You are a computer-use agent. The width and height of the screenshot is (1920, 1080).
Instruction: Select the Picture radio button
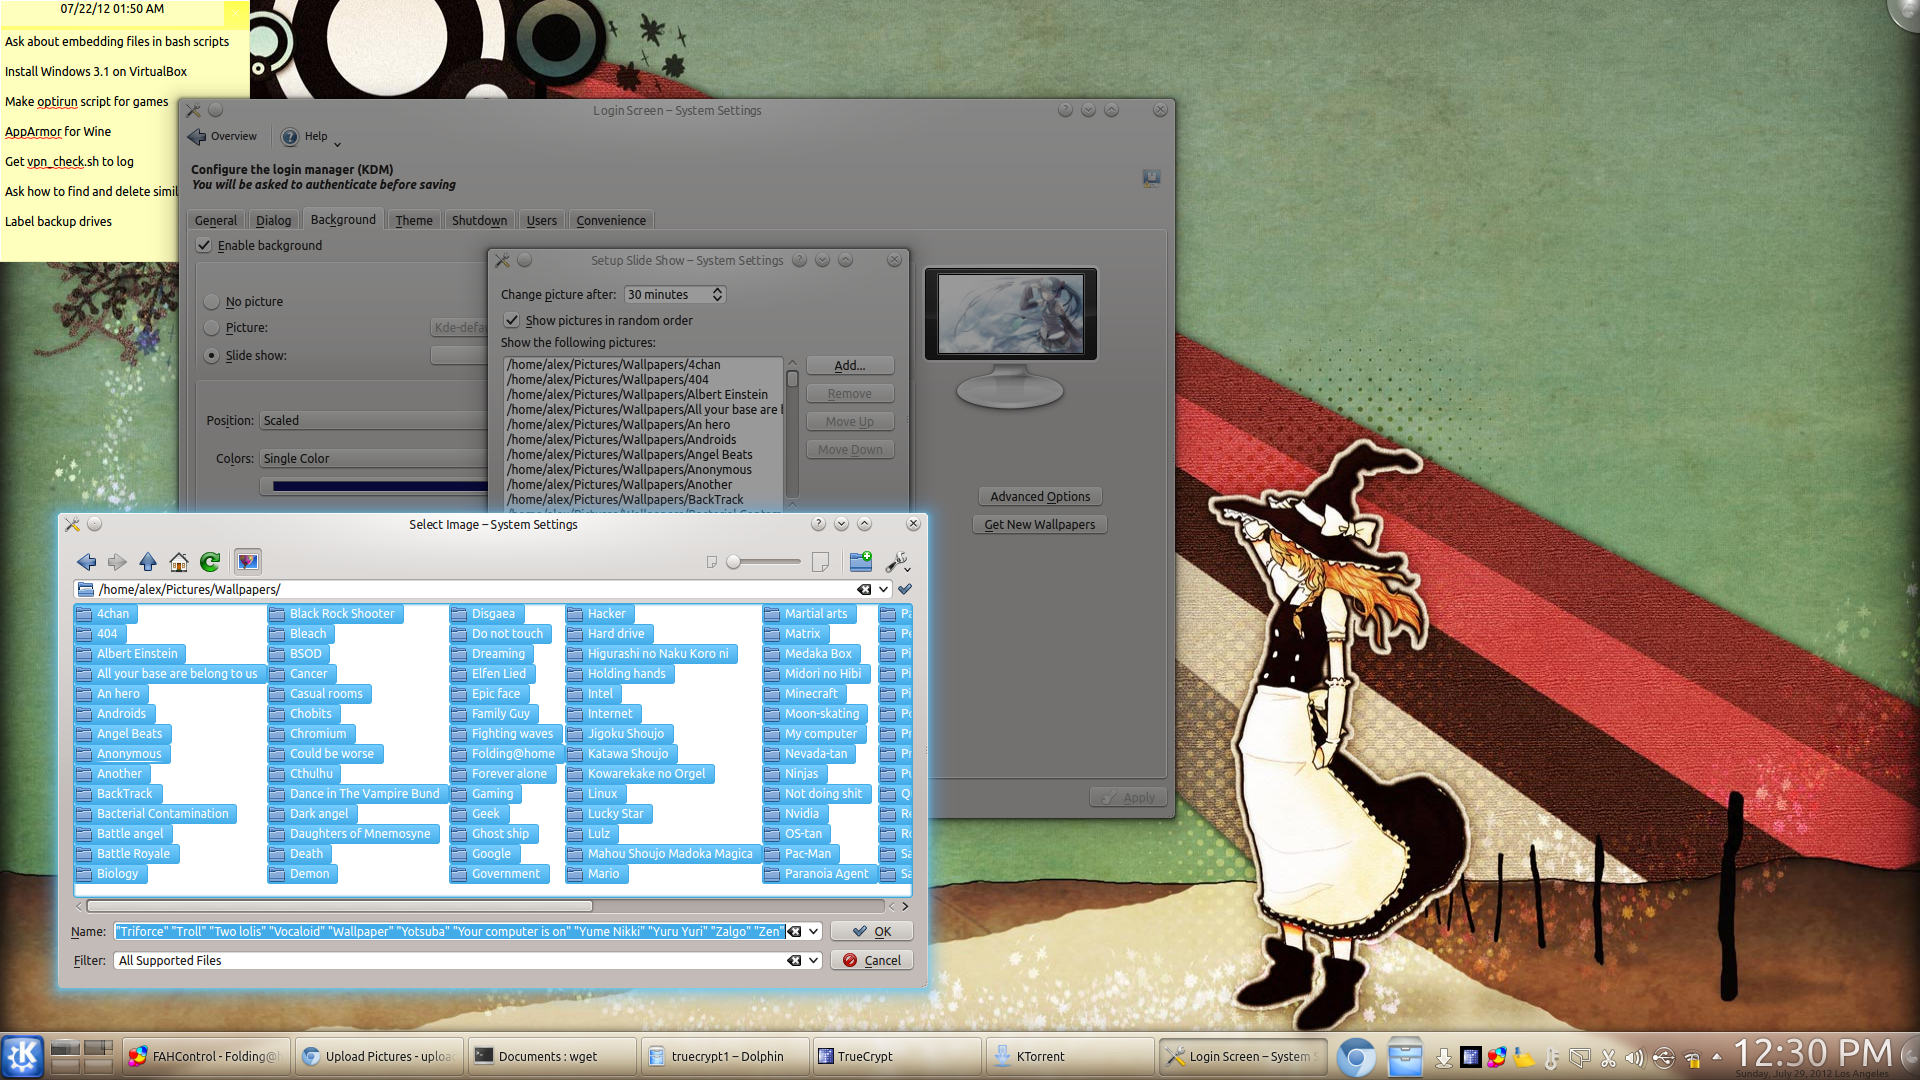tap(211, 328)
